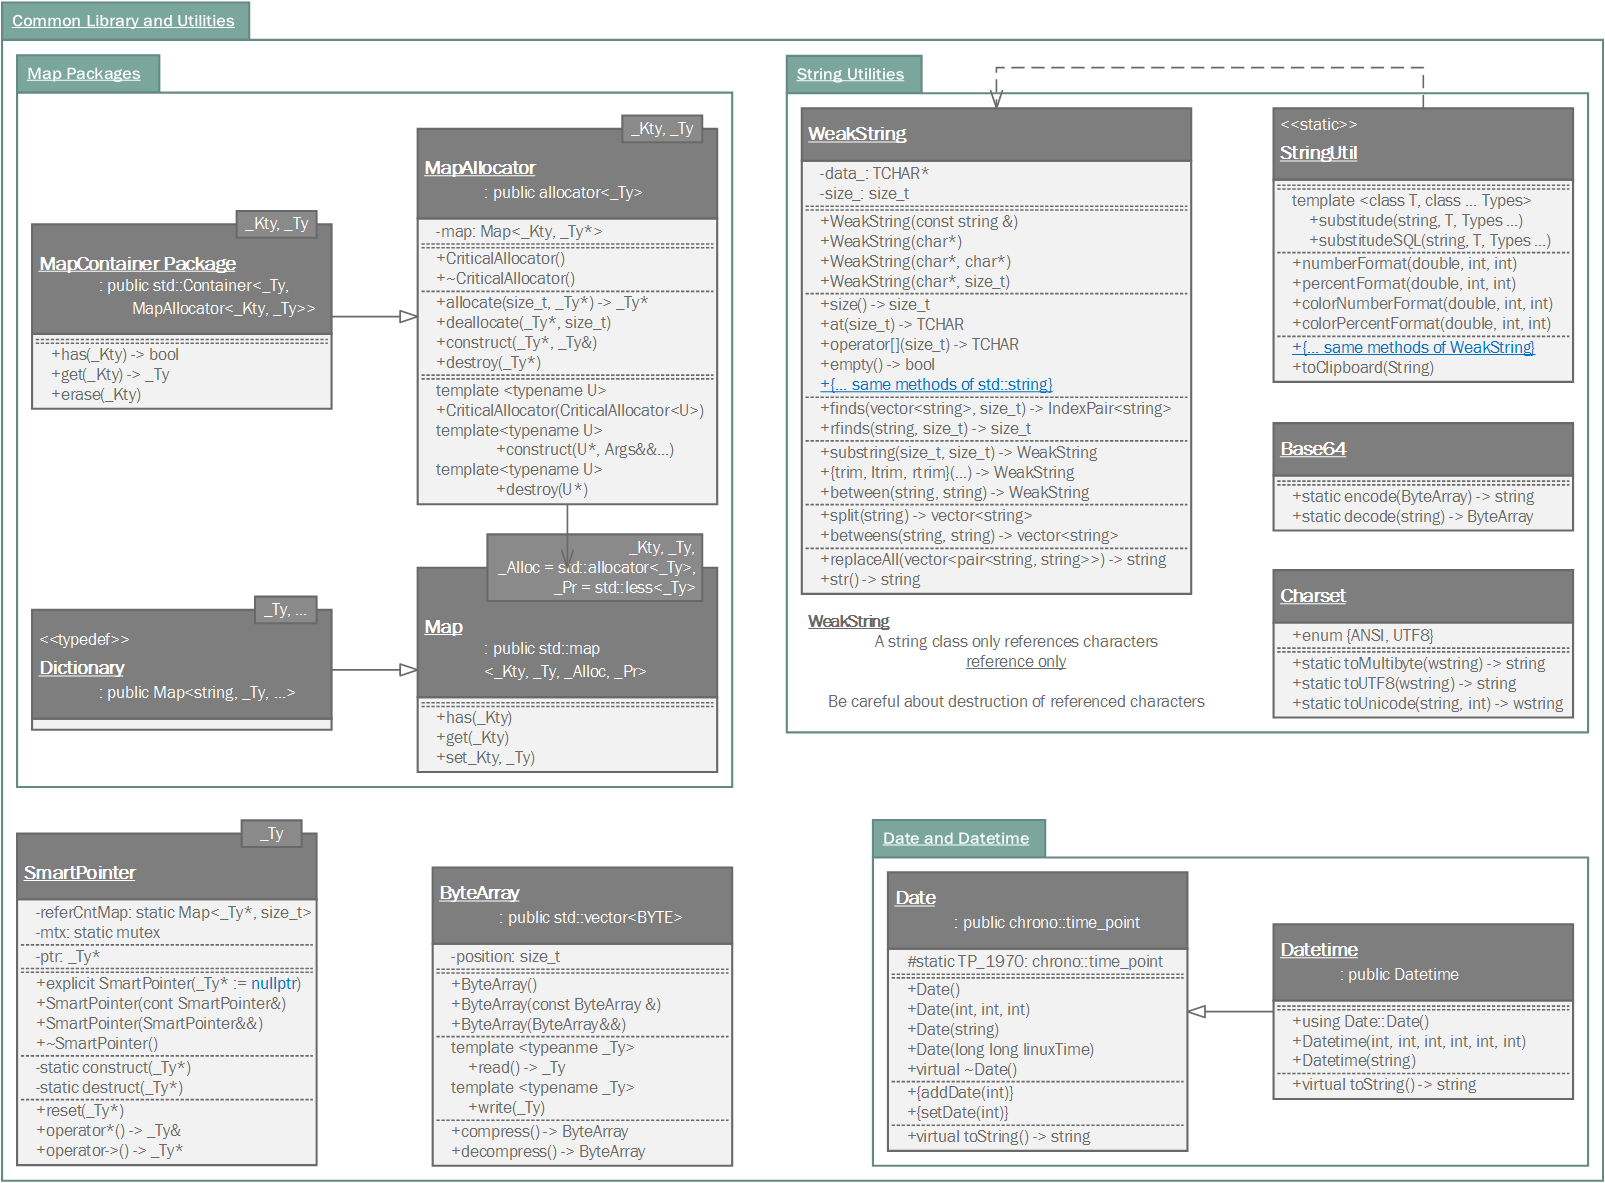Open the String Utilities package label

coord(850,74)
